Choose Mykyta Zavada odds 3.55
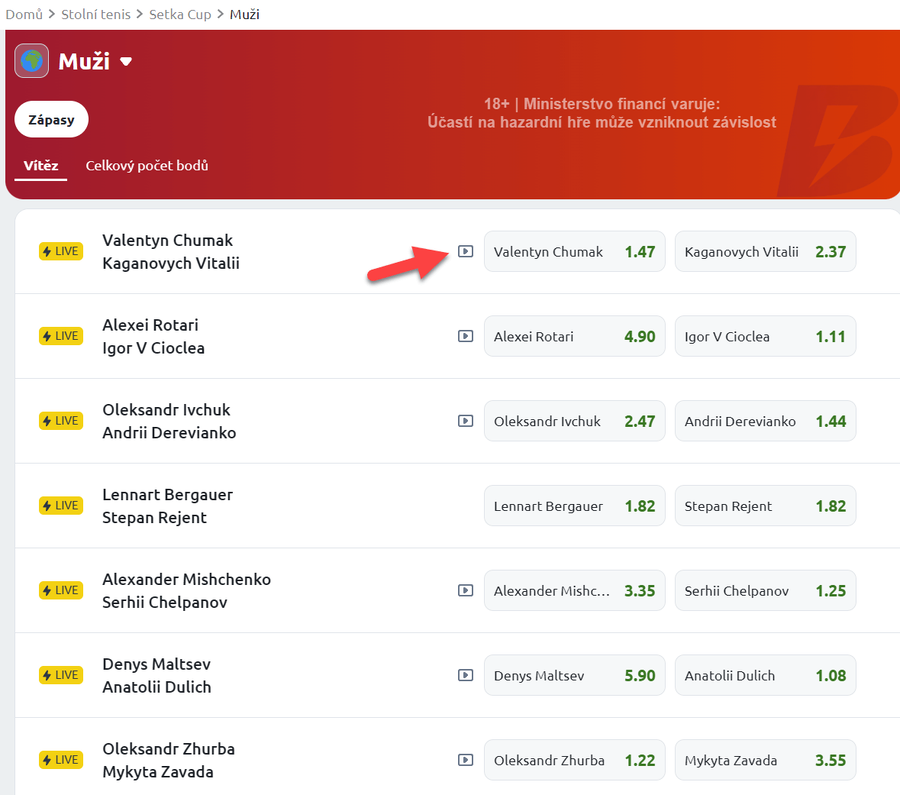This screenshot has width=900, height=795. pos(765,760)
